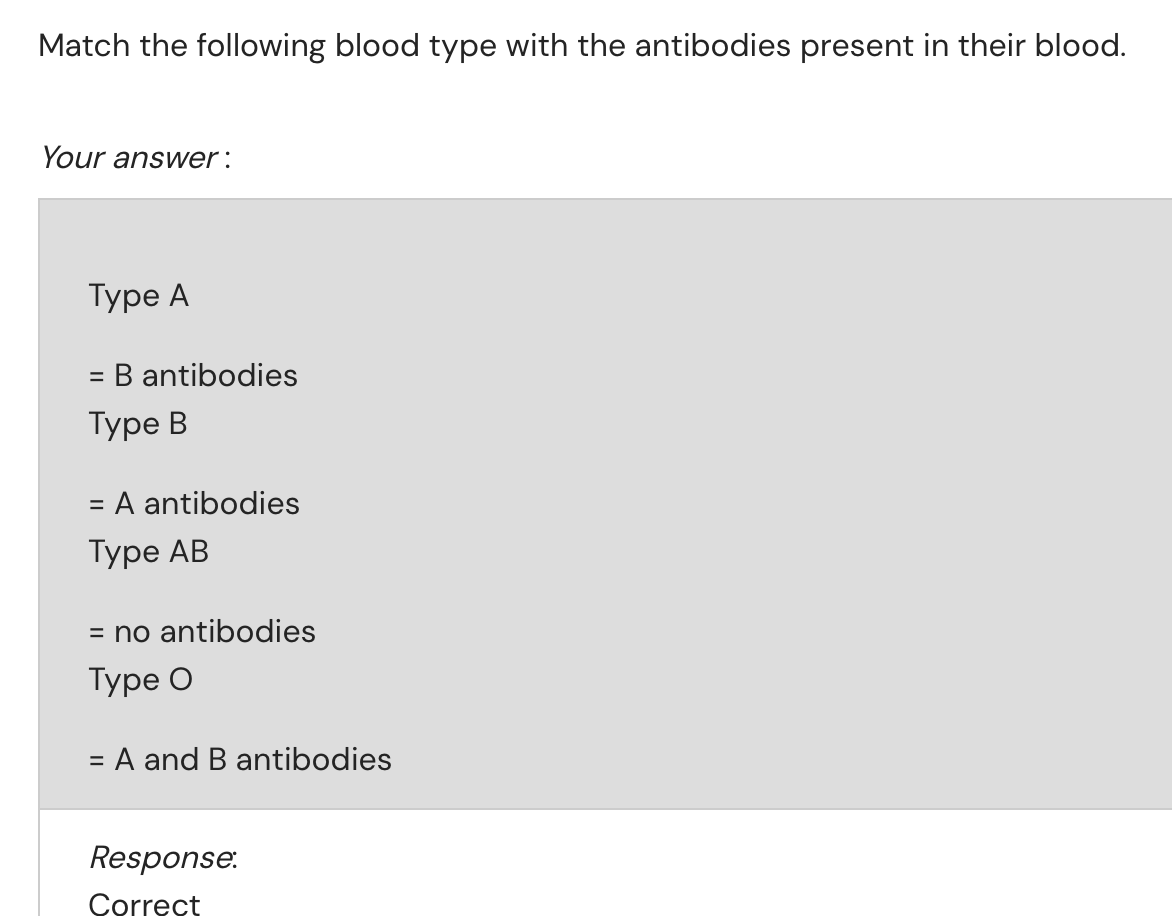Click the equals sign before "no antibodies"
1172x916 pixels.
[97, 632]
